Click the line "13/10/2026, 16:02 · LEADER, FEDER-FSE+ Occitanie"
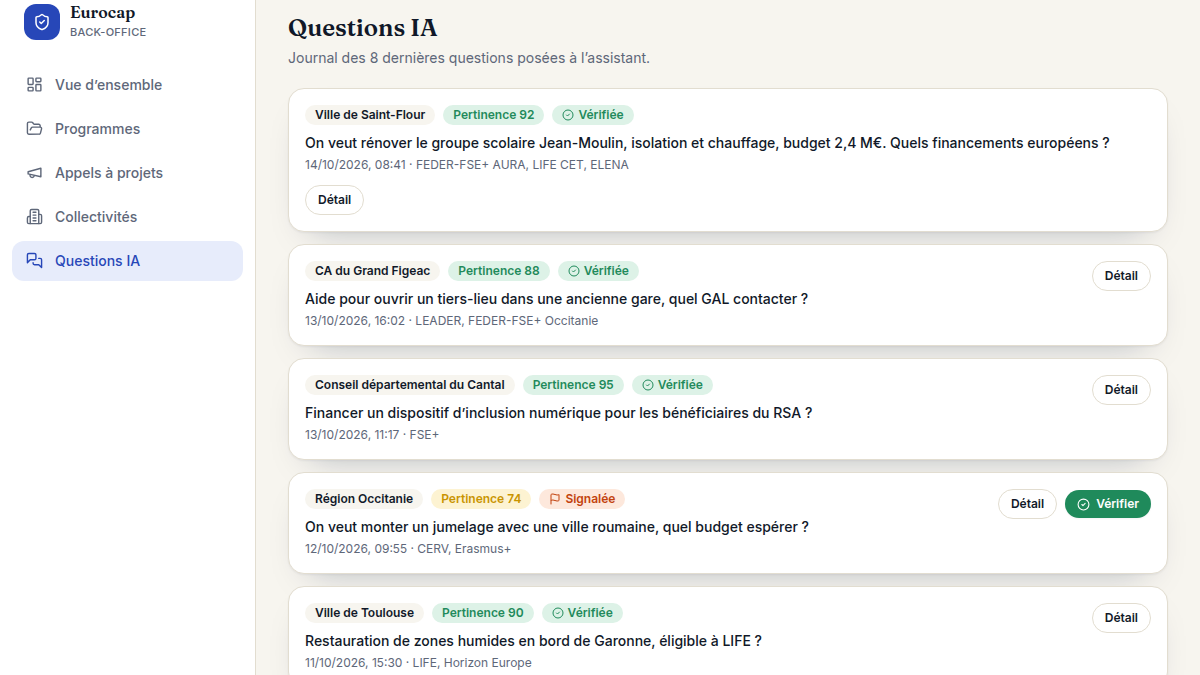Screen dimensions: 1200x675 tap(452, 321)
